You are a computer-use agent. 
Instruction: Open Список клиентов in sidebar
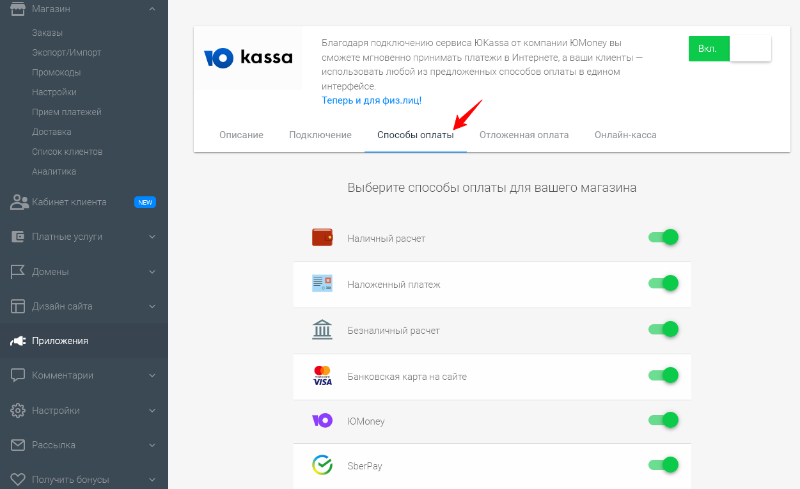click(x=67, y=152)
